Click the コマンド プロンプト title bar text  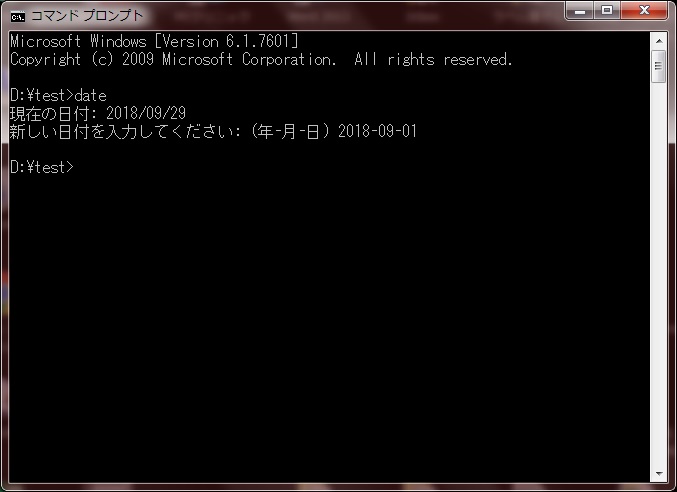pyautogui.click(x=87, y=16)
